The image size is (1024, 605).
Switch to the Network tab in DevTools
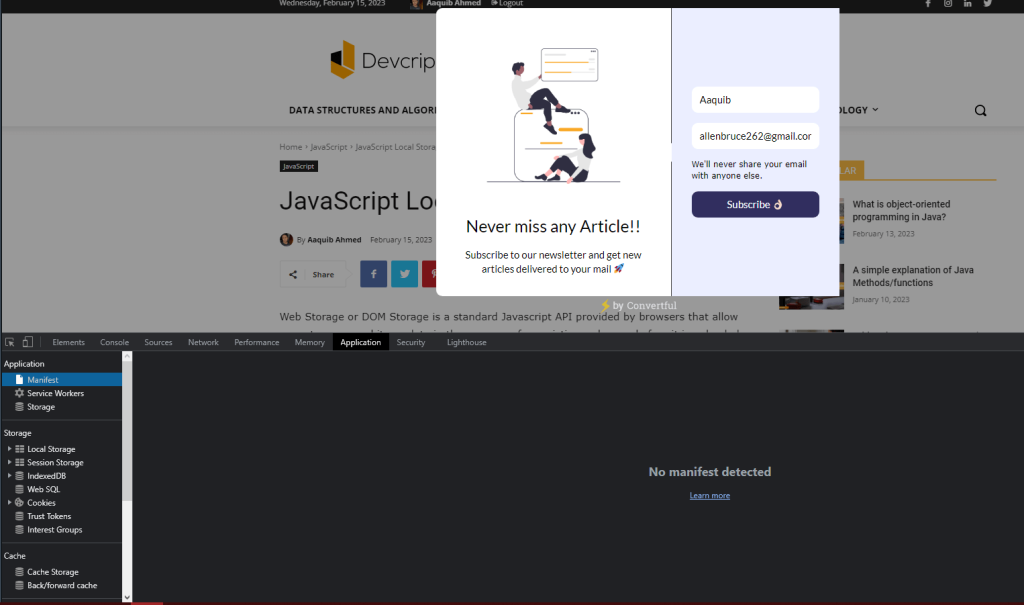(203, 341)
